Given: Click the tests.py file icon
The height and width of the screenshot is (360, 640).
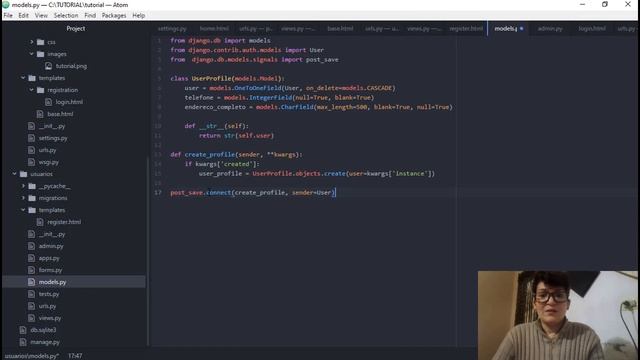Looking at the screenshot, I should point(31,294).
